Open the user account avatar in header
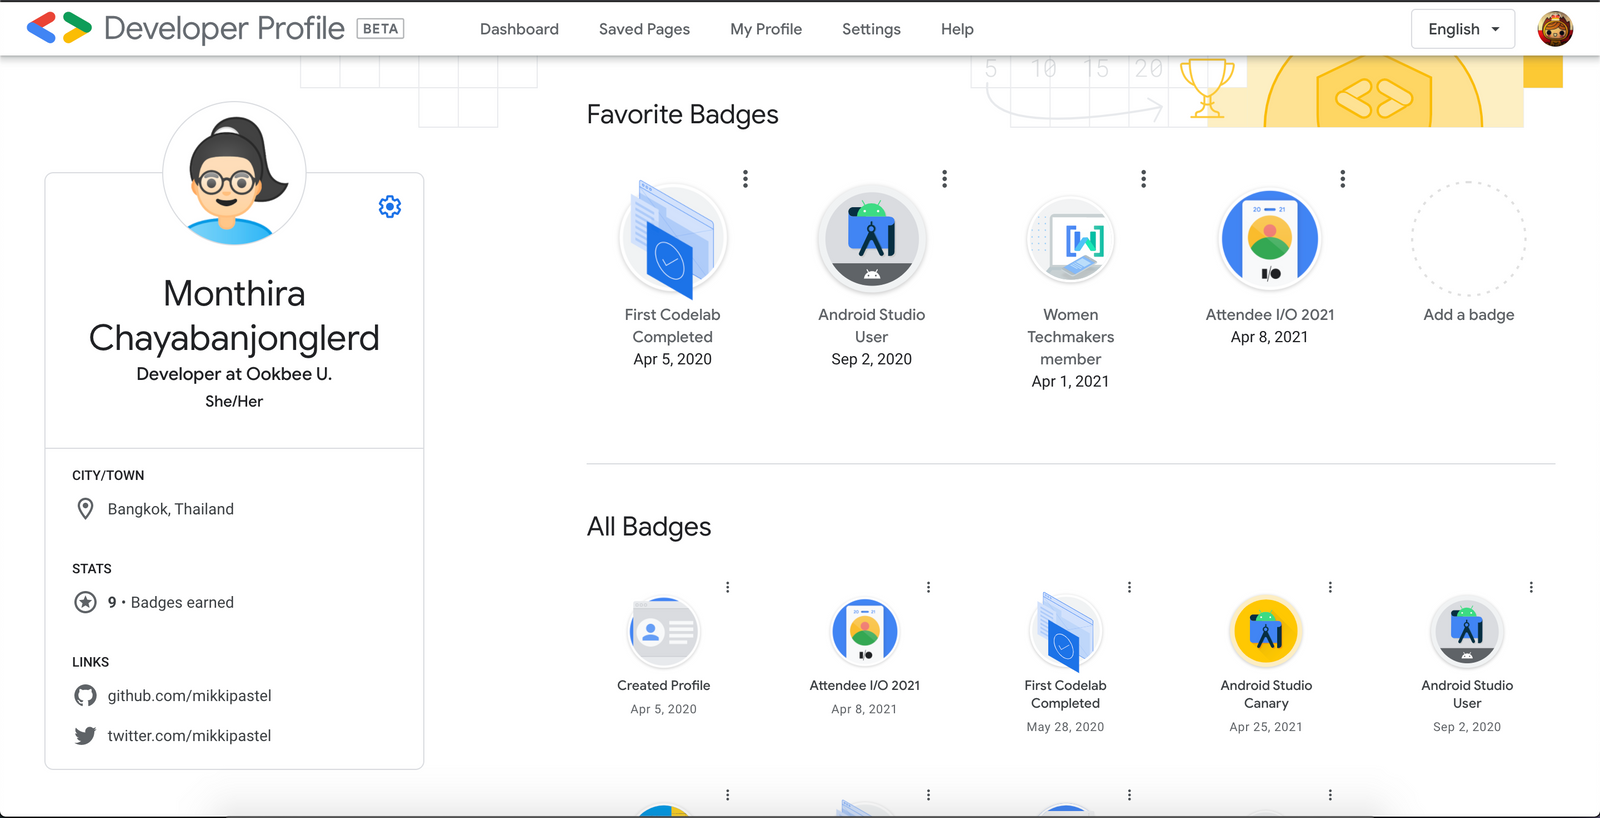 click(1554, 29)
